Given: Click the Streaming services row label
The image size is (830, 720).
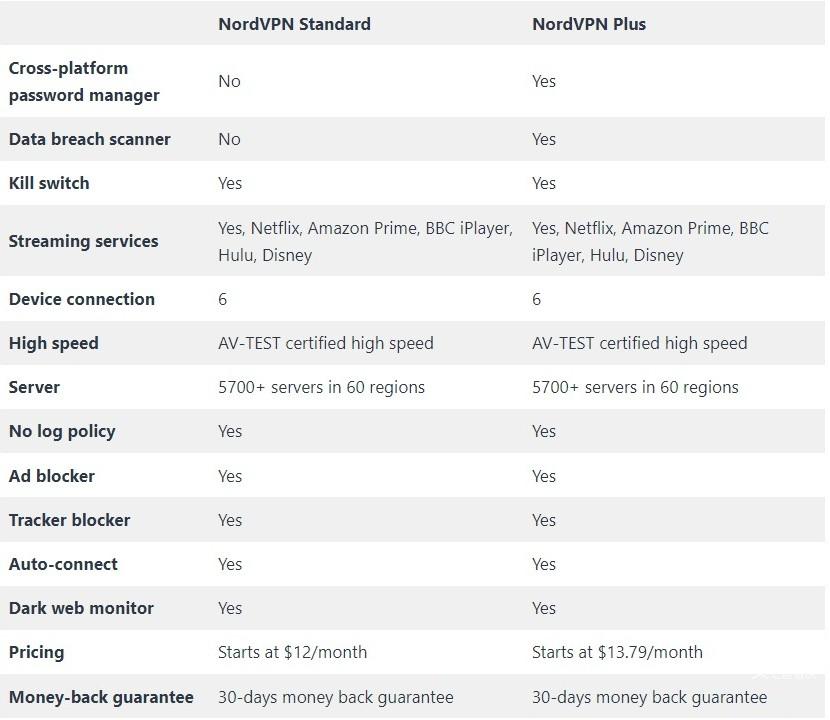Looking at the screenshot, I should click(x=84, y=241).
